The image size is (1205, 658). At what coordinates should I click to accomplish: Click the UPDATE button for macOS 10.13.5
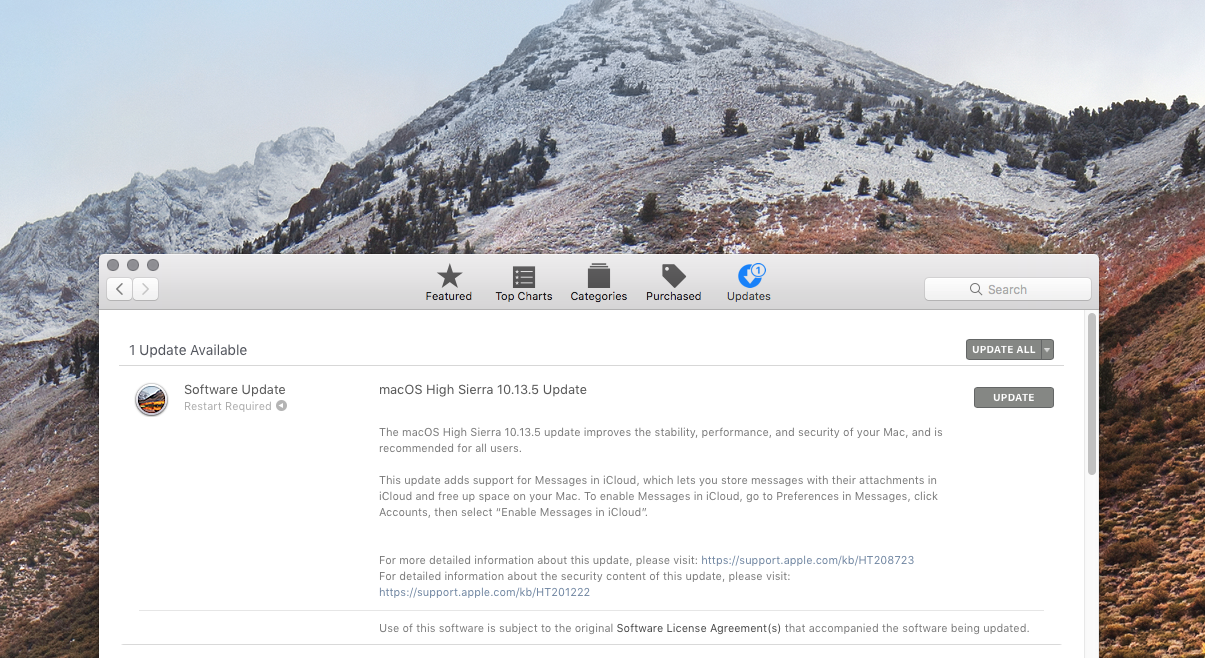click(1014, 397)
